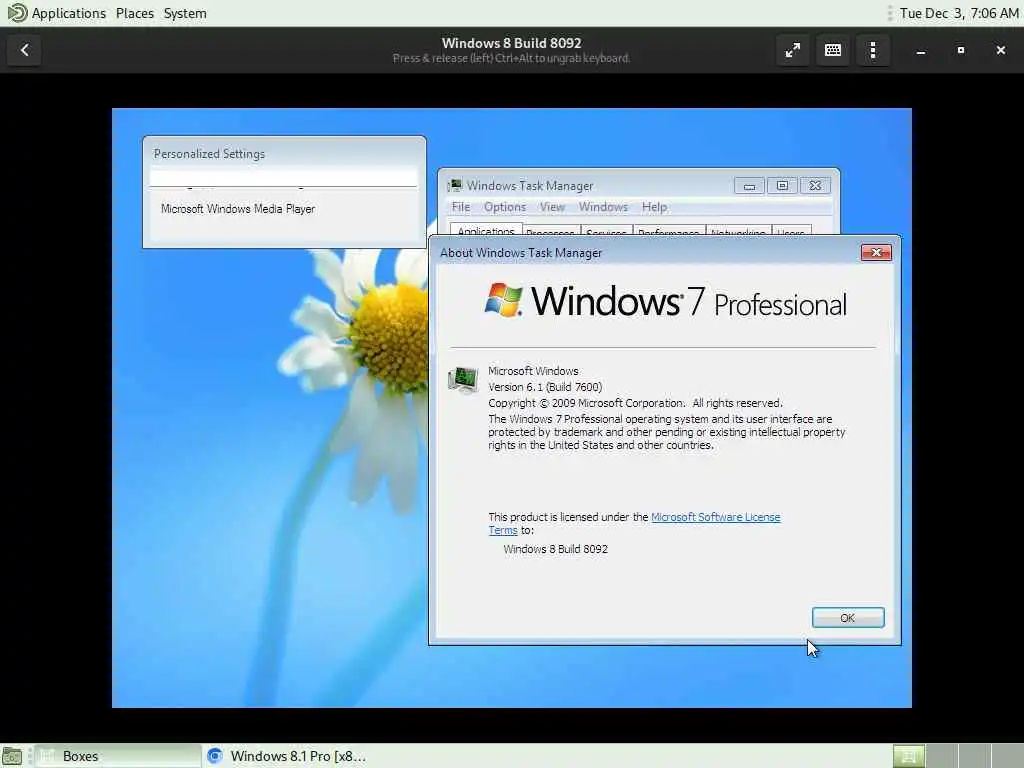Switch to the Applications tab
Viewport: 1024px width, 768px height.
click(486, 230)
